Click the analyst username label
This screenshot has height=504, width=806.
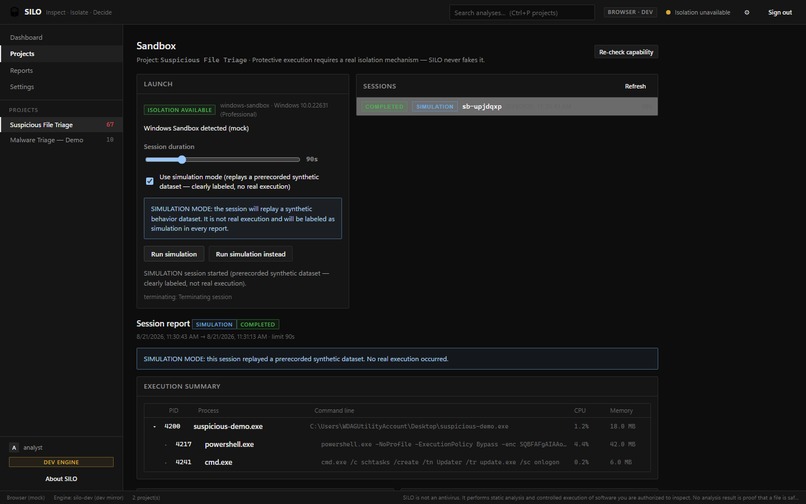(x=33, y=447)
